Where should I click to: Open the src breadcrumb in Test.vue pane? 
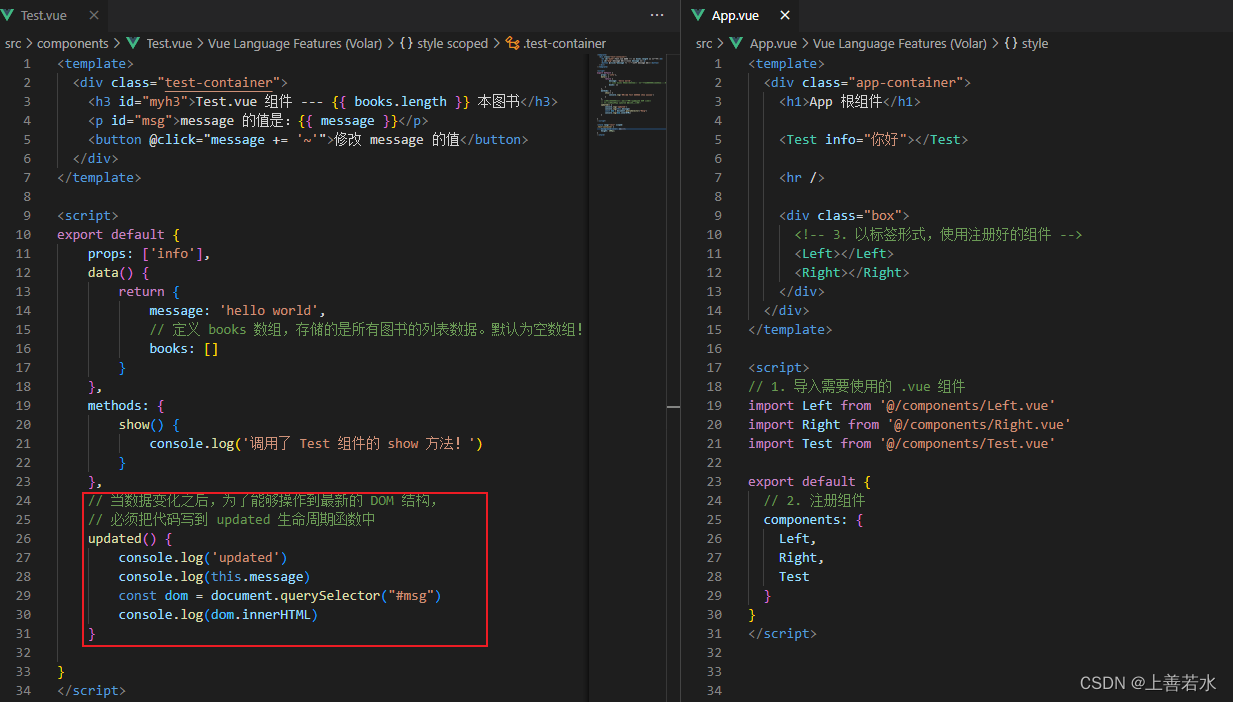(x=12, y=44)
